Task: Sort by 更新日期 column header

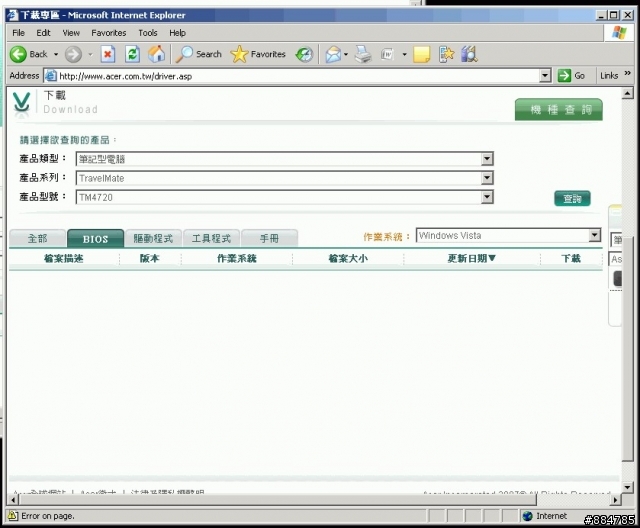Action: pos(471,258)
